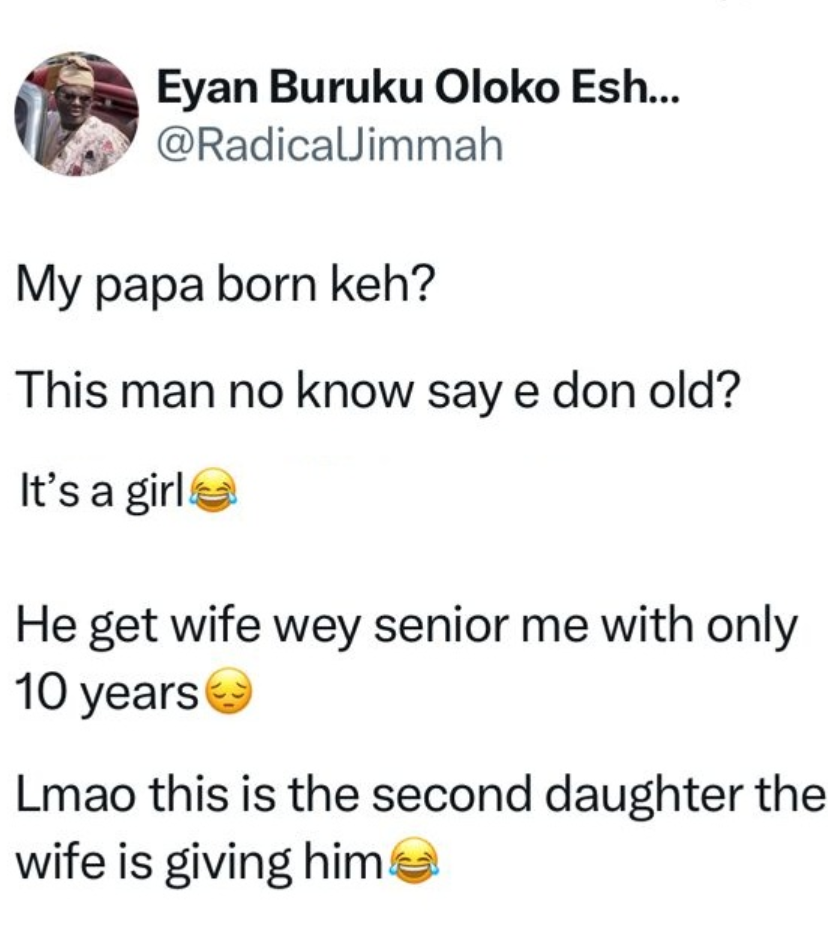
Task: Click the @RadicalJimmah handle
Action: tap(330, 146)
